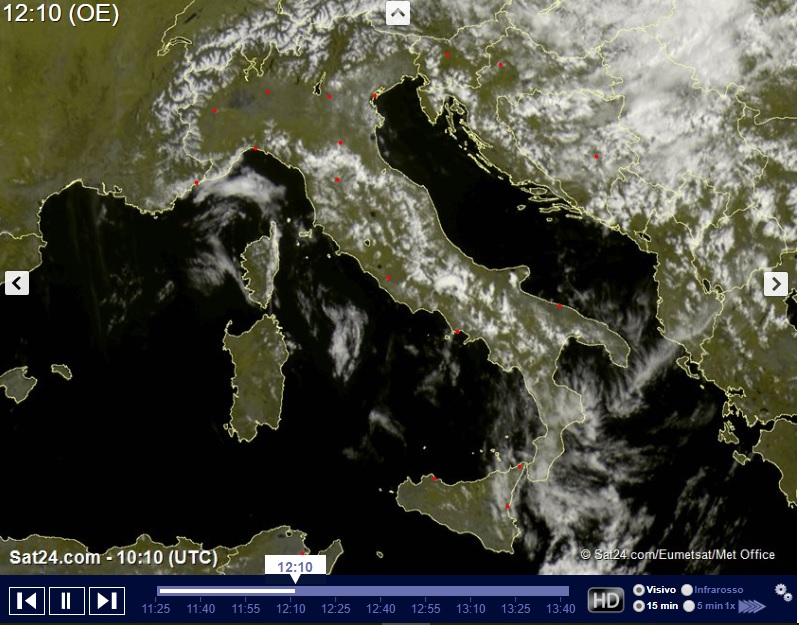Click the 12:10 current time marker

click(x=295, y=568)
